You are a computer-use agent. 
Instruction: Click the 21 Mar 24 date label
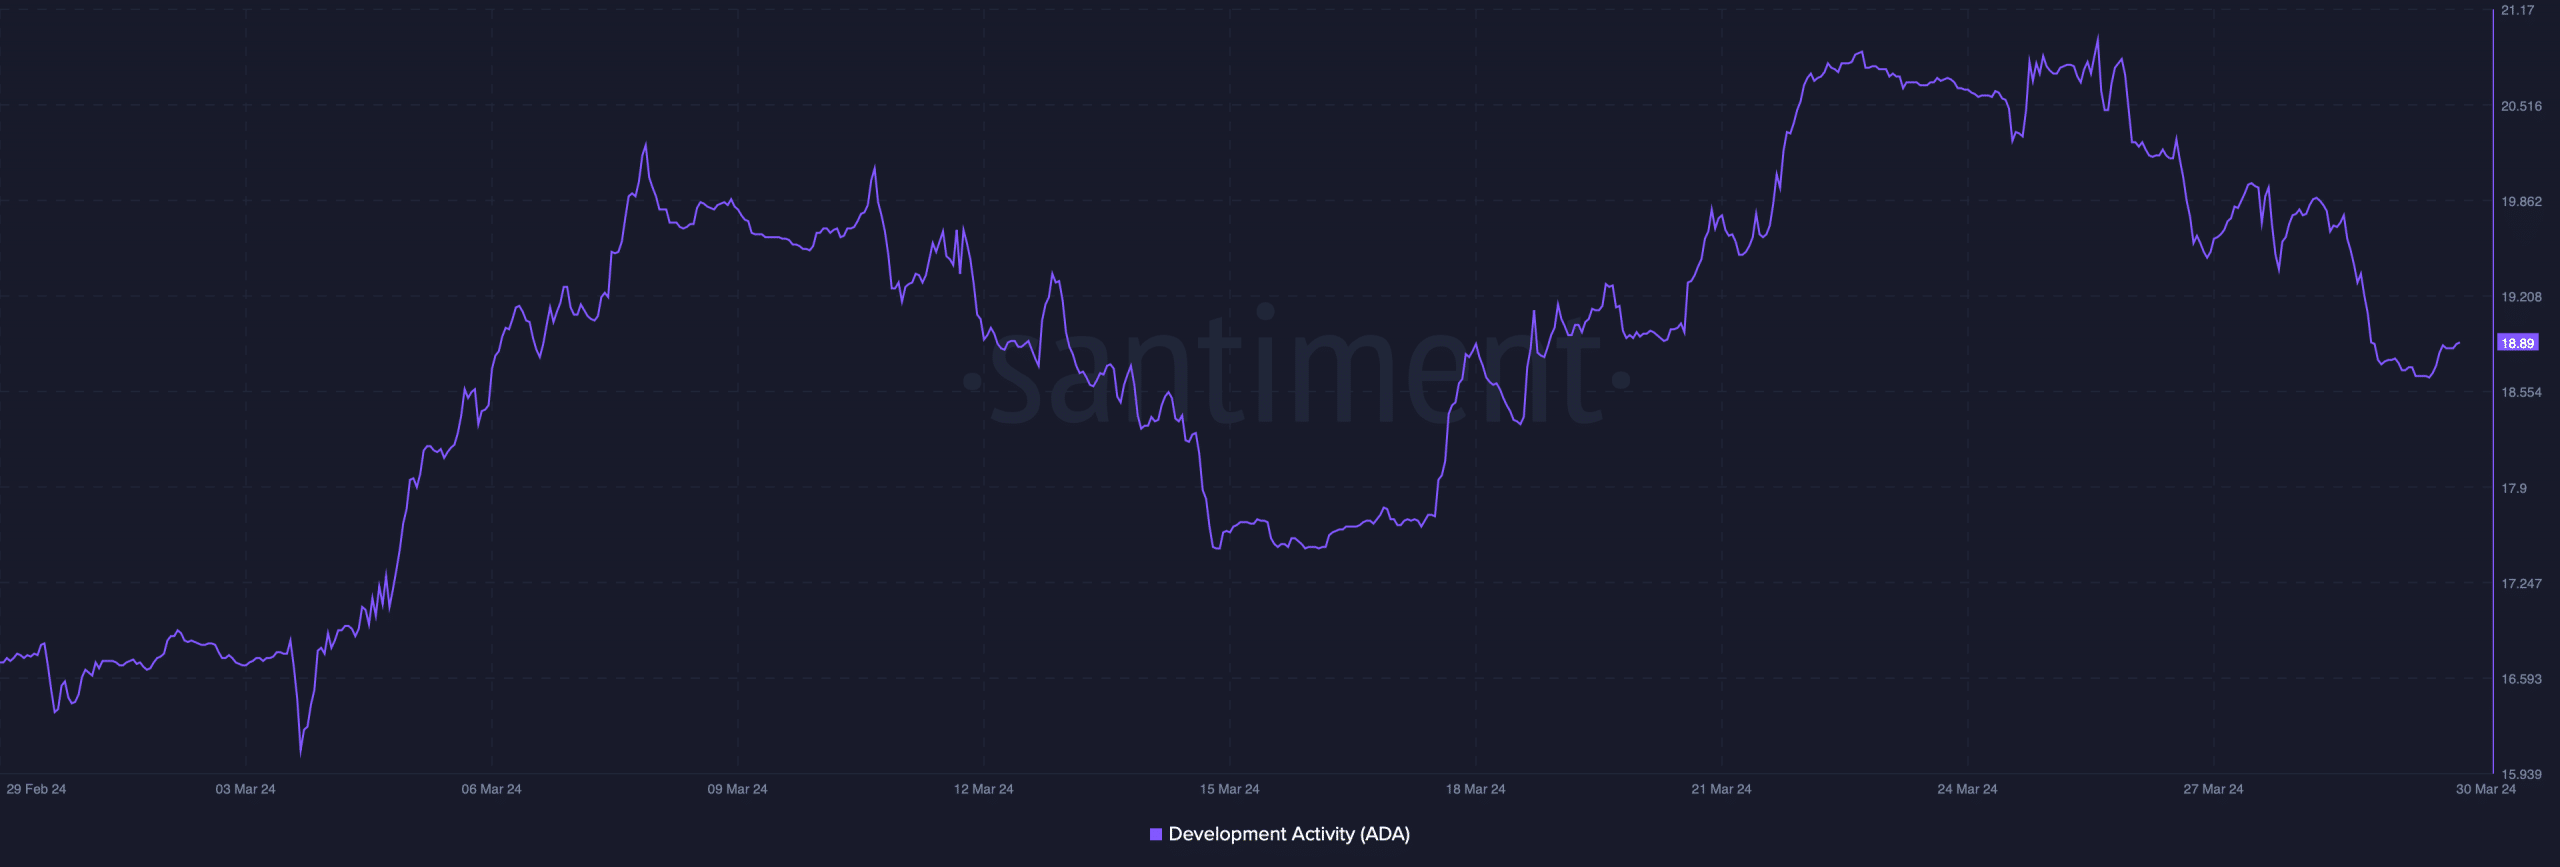click(x=1721, y=789)
